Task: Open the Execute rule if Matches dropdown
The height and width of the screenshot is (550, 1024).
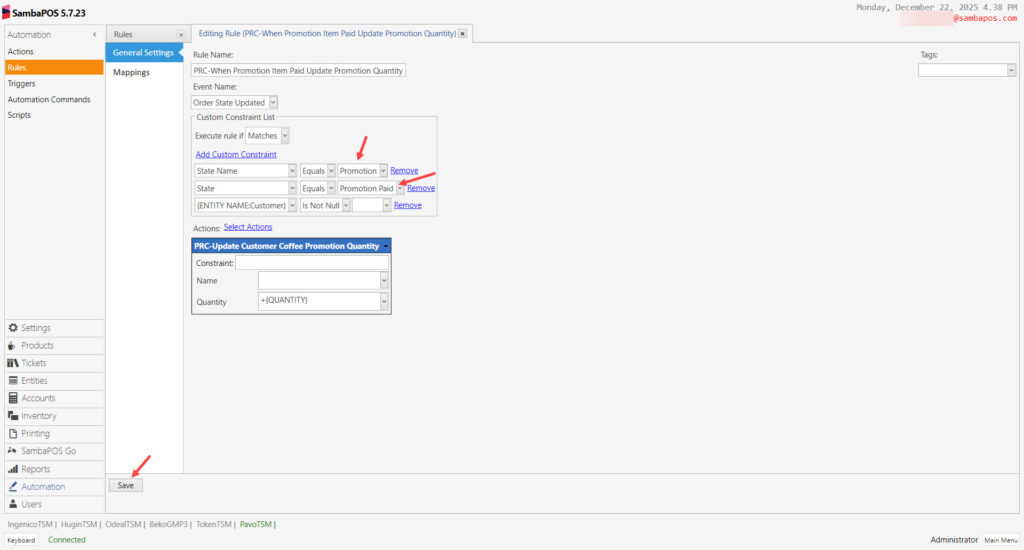Action: point(285,135)
